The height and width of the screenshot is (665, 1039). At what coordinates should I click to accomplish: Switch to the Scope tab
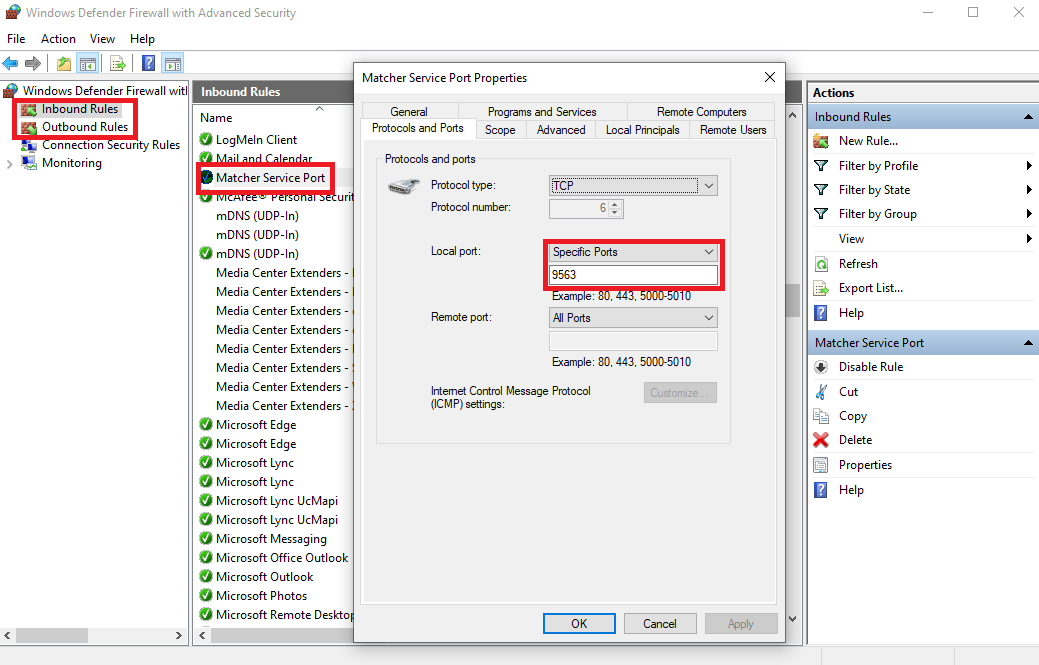[500, 130]
